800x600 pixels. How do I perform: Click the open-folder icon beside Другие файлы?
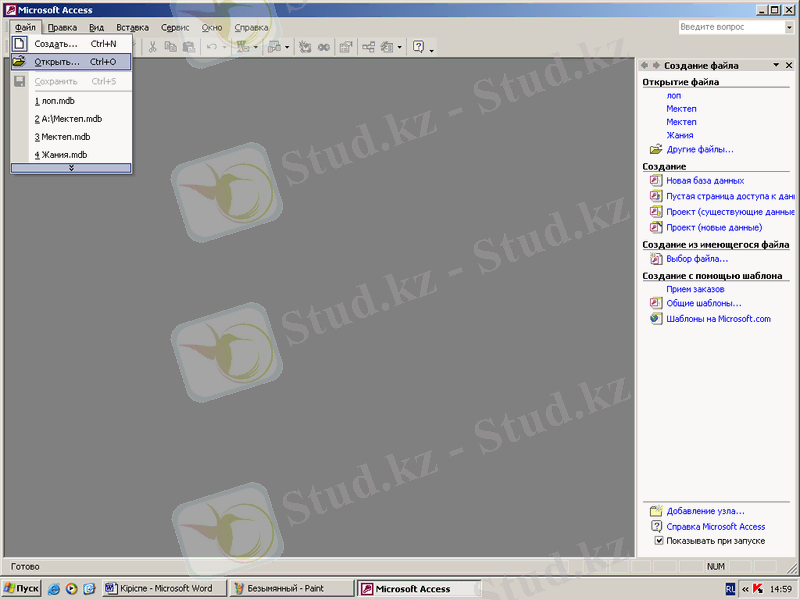pyautogui.click(x=656, y=149)
